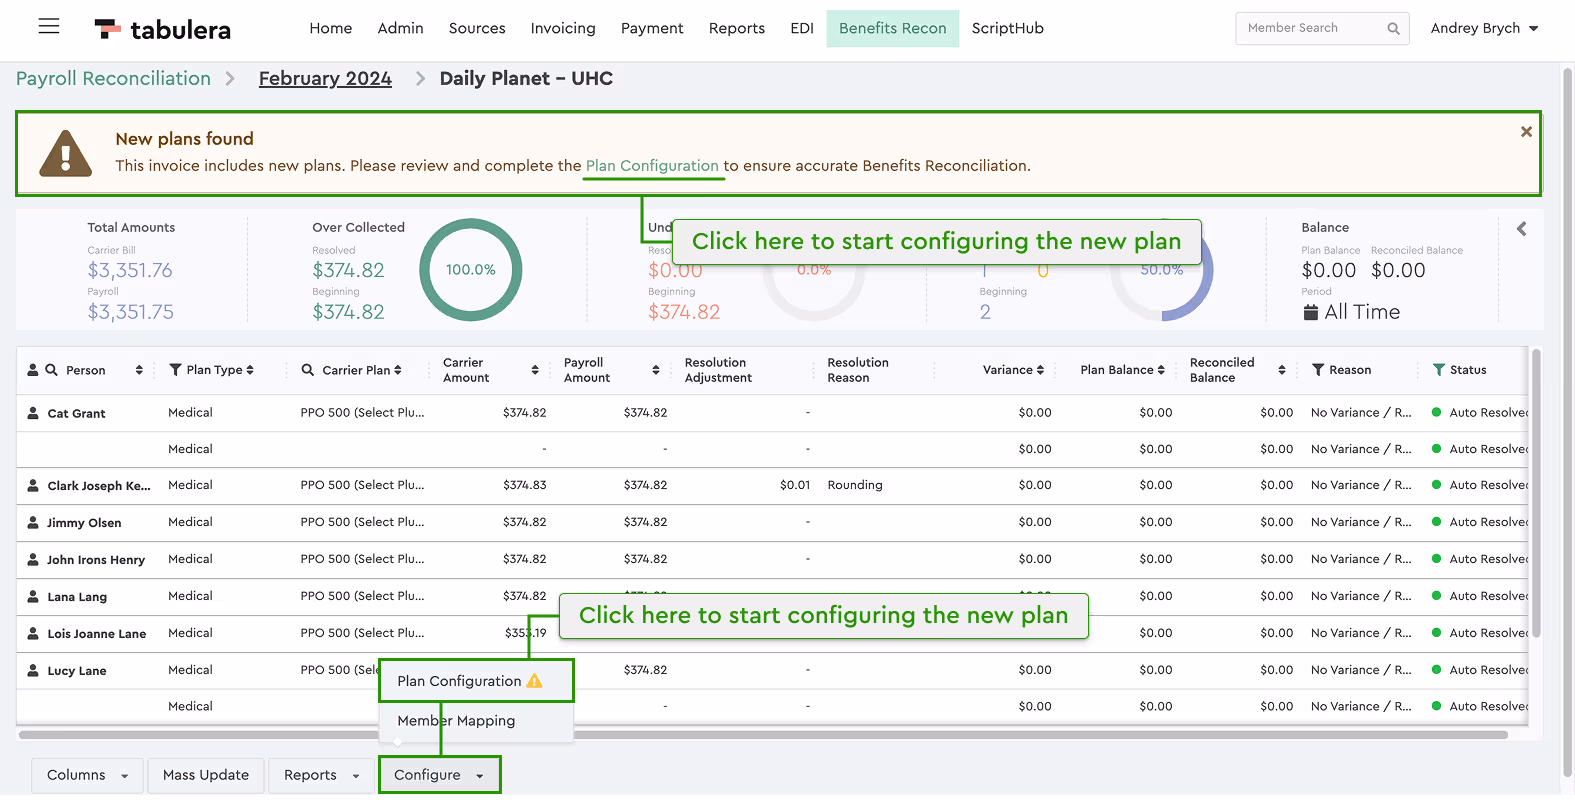Image resolution: width=1575 pixels, height=800 pixels.
Task: Click the warning triangle alert icon
Action: tap(66, 154)
